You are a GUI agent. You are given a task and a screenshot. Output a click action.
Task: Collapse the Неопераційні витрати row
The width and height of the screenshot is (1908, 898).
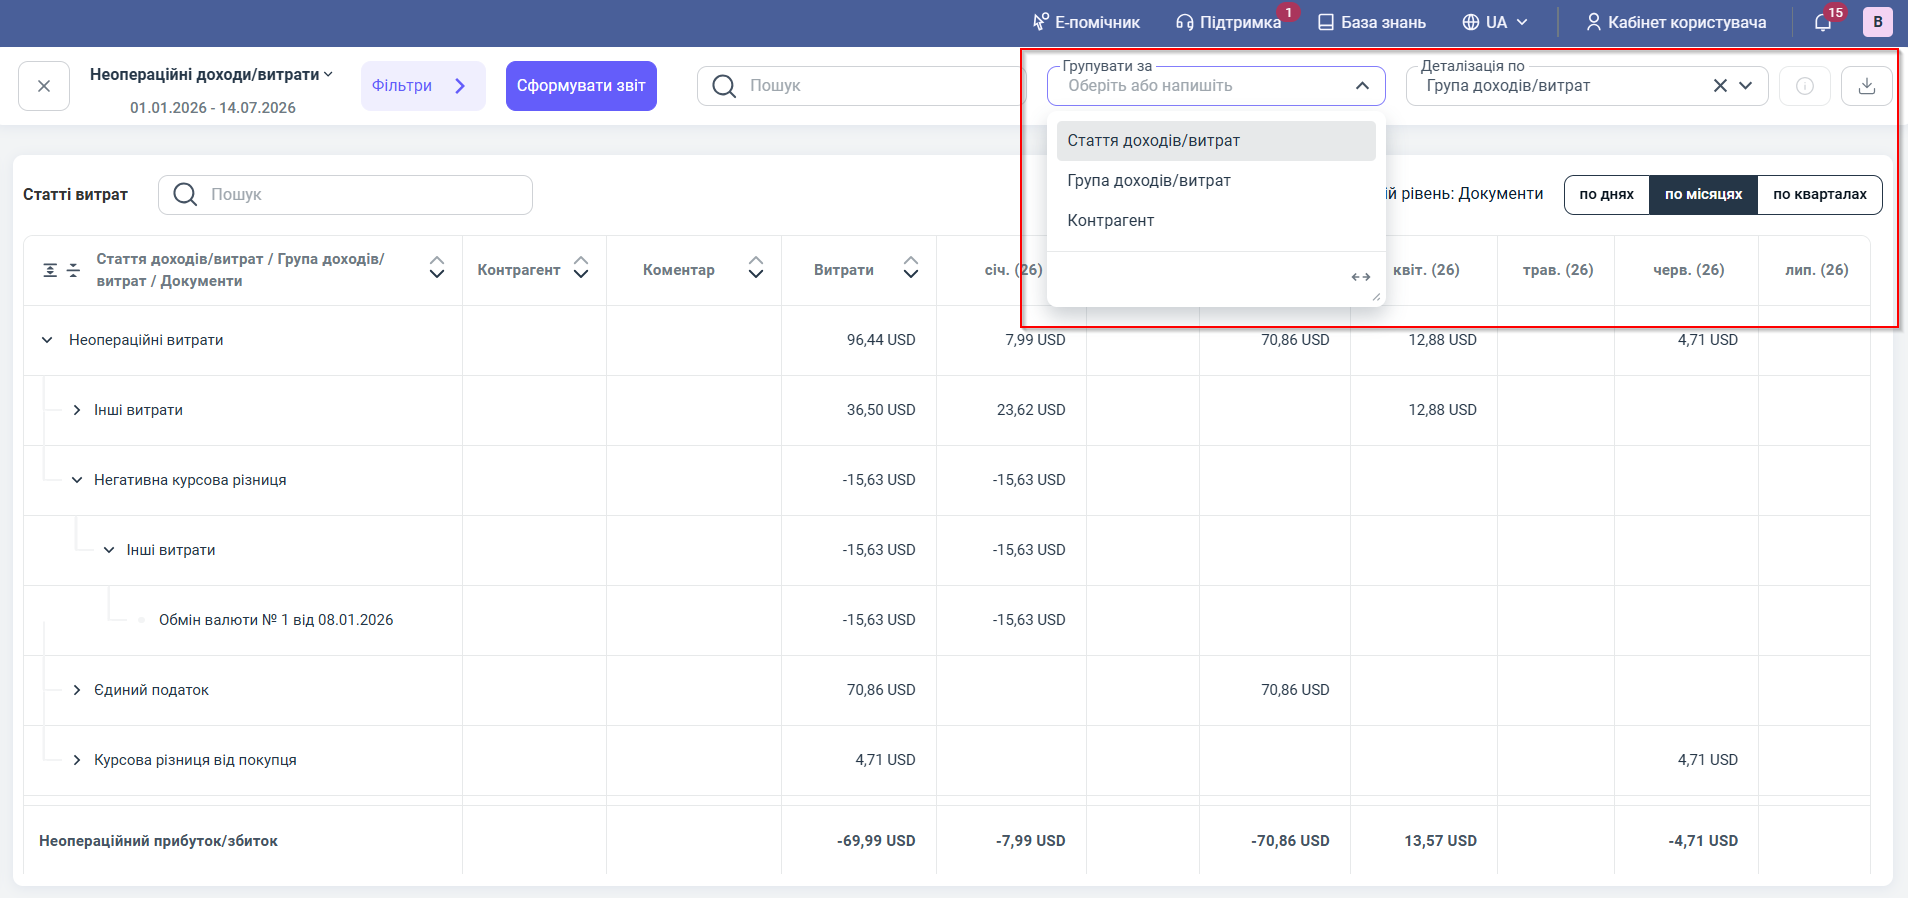pyautogui.click(x=47, y=340)
